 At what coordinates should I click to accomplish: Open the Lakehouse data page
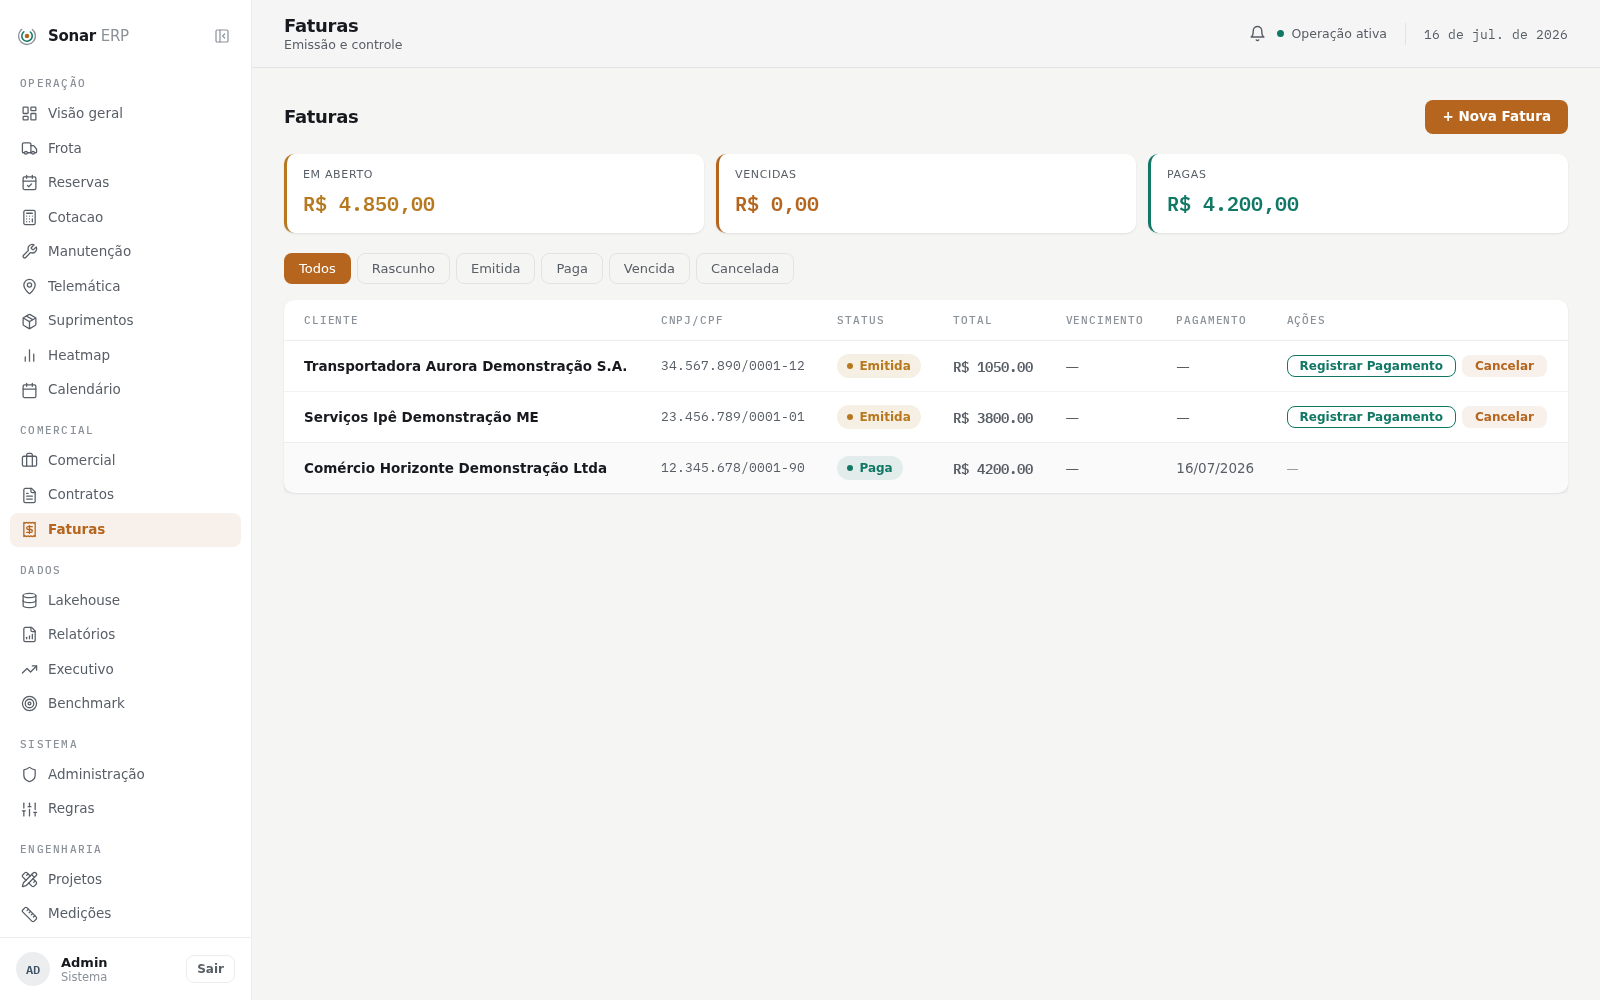[x=125, y=600]
